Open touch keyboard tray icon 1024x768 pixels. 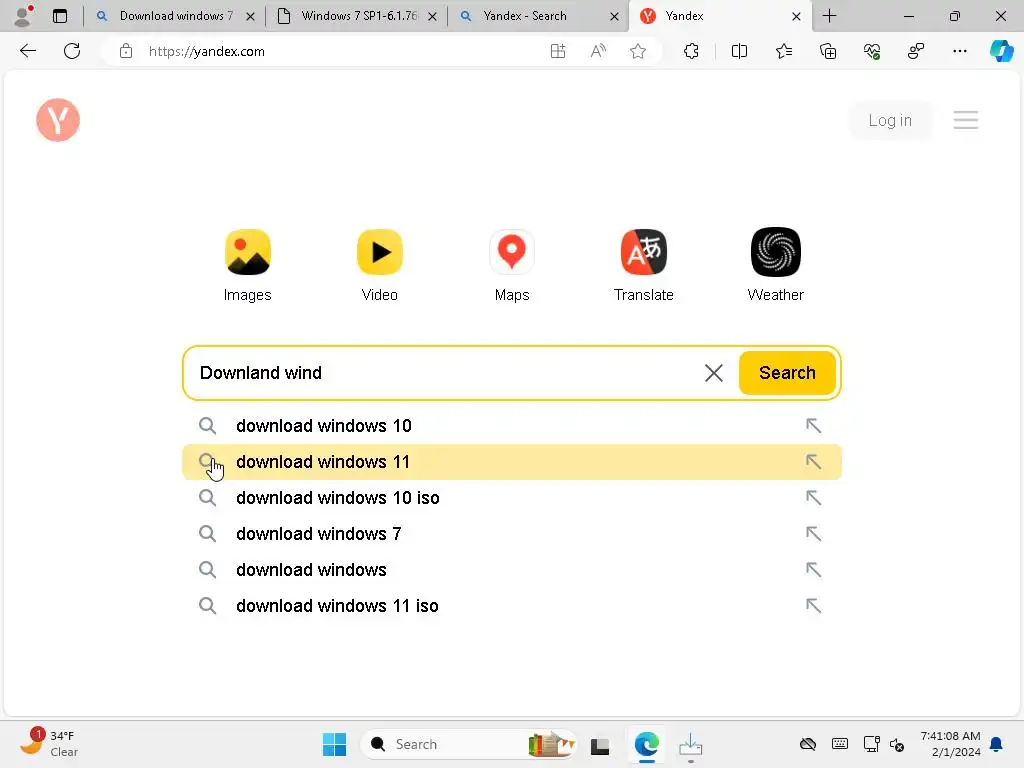coord(840,744)
